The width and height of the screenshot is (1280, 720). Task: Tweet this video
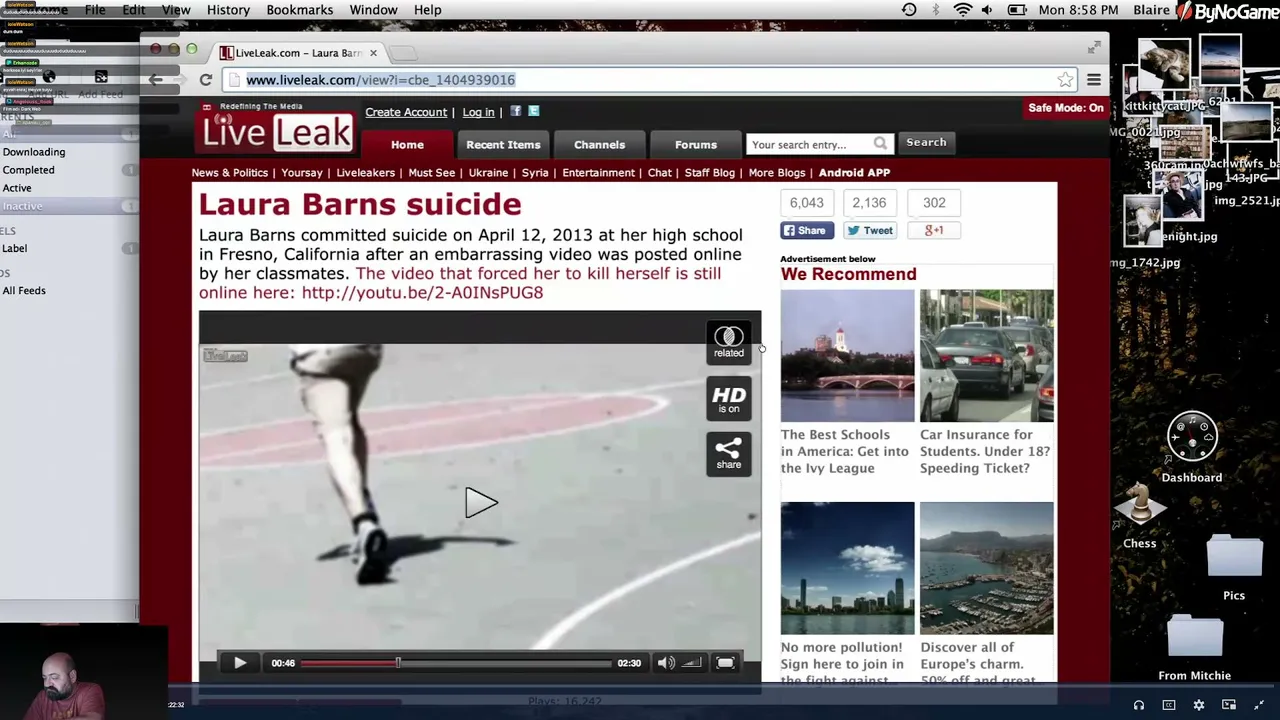tap(871, 231)
